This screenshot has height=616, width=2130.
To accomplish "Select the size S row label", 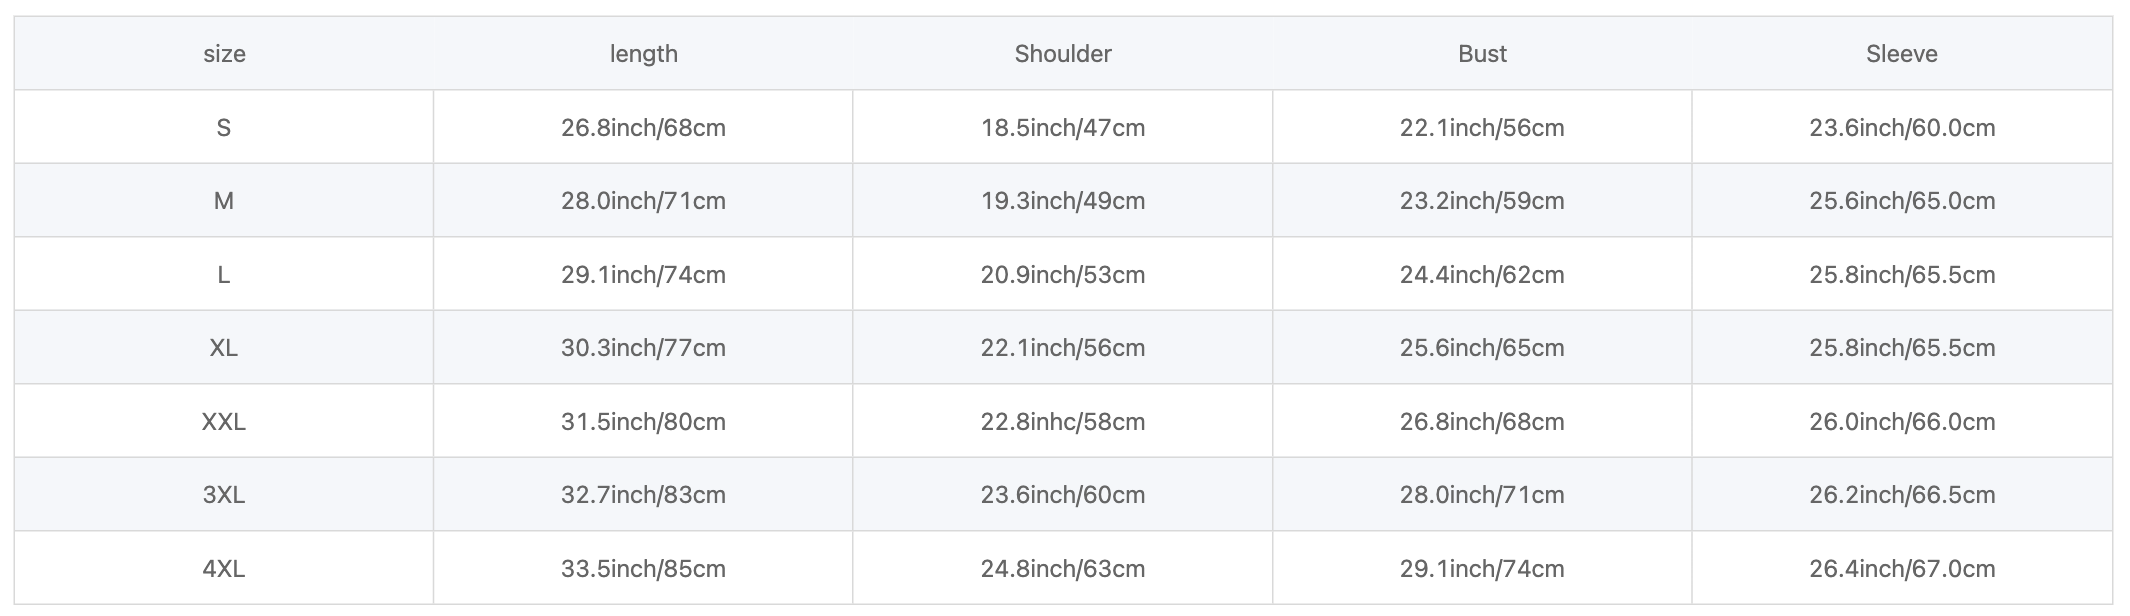I will pyautogui.click(x=224, y=127).
